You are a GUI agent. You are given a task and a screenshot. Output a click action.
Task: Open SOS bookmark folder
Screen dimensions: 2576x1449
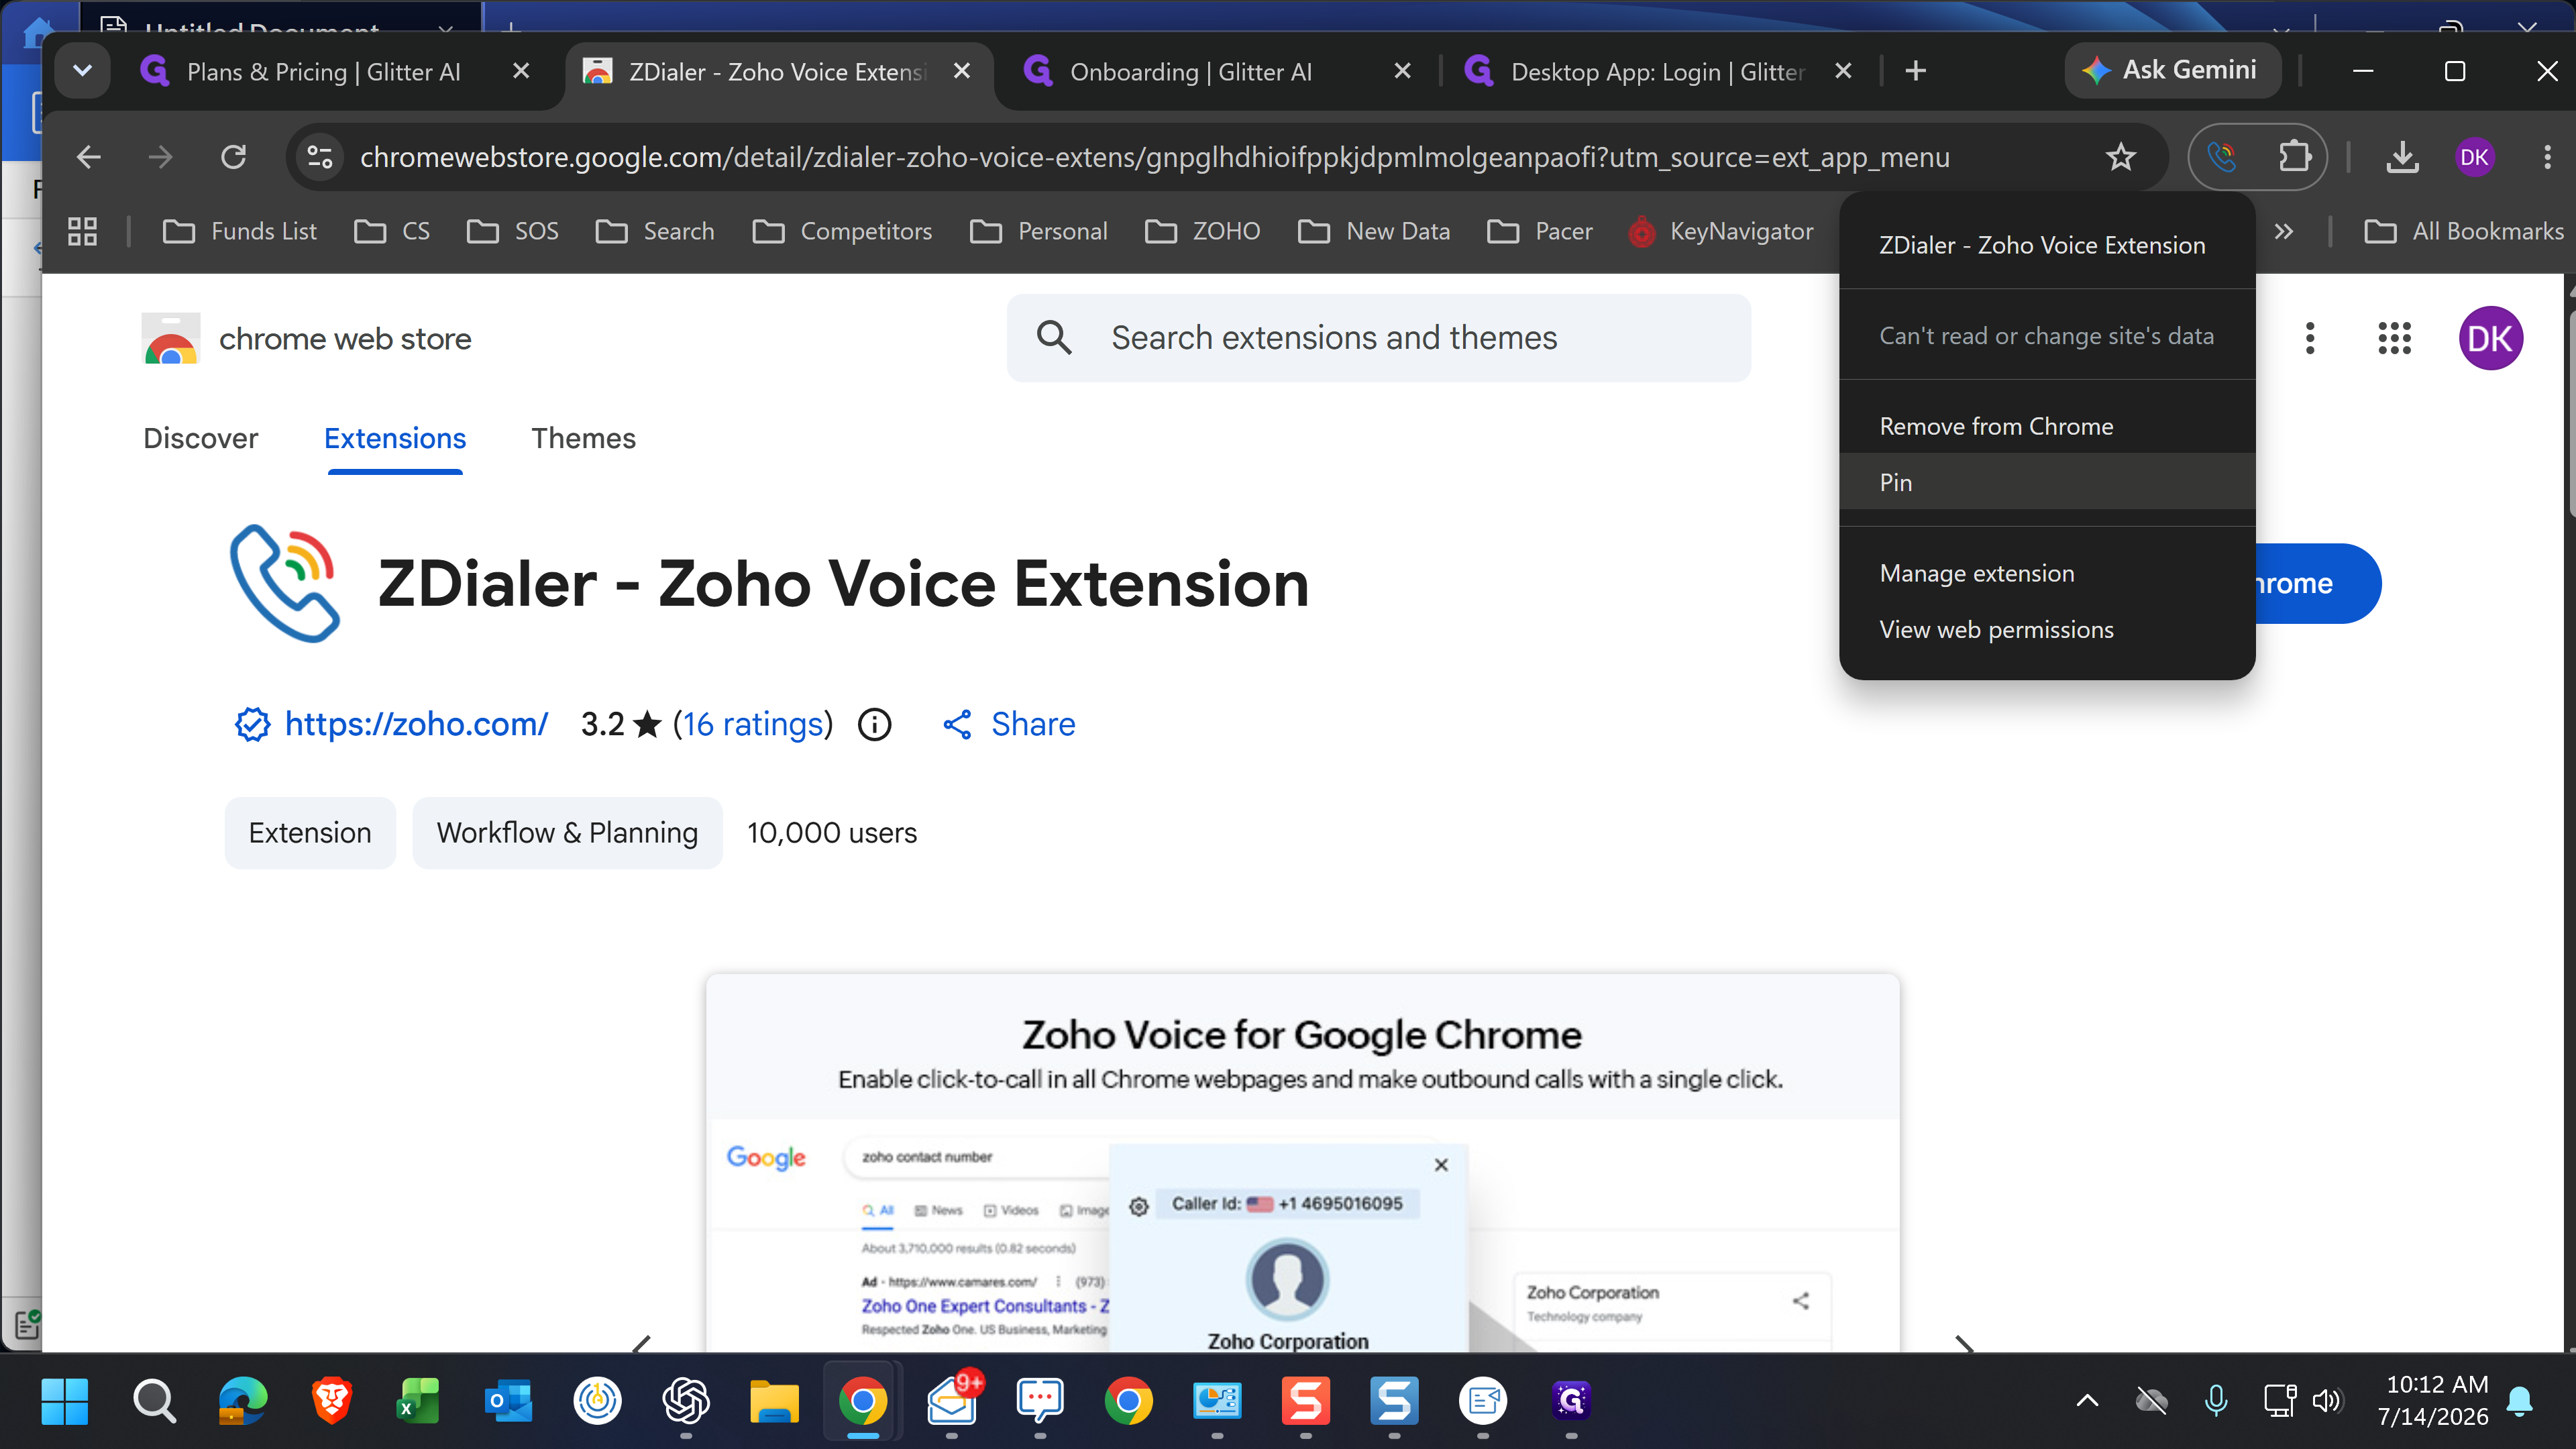pos(513,231)
